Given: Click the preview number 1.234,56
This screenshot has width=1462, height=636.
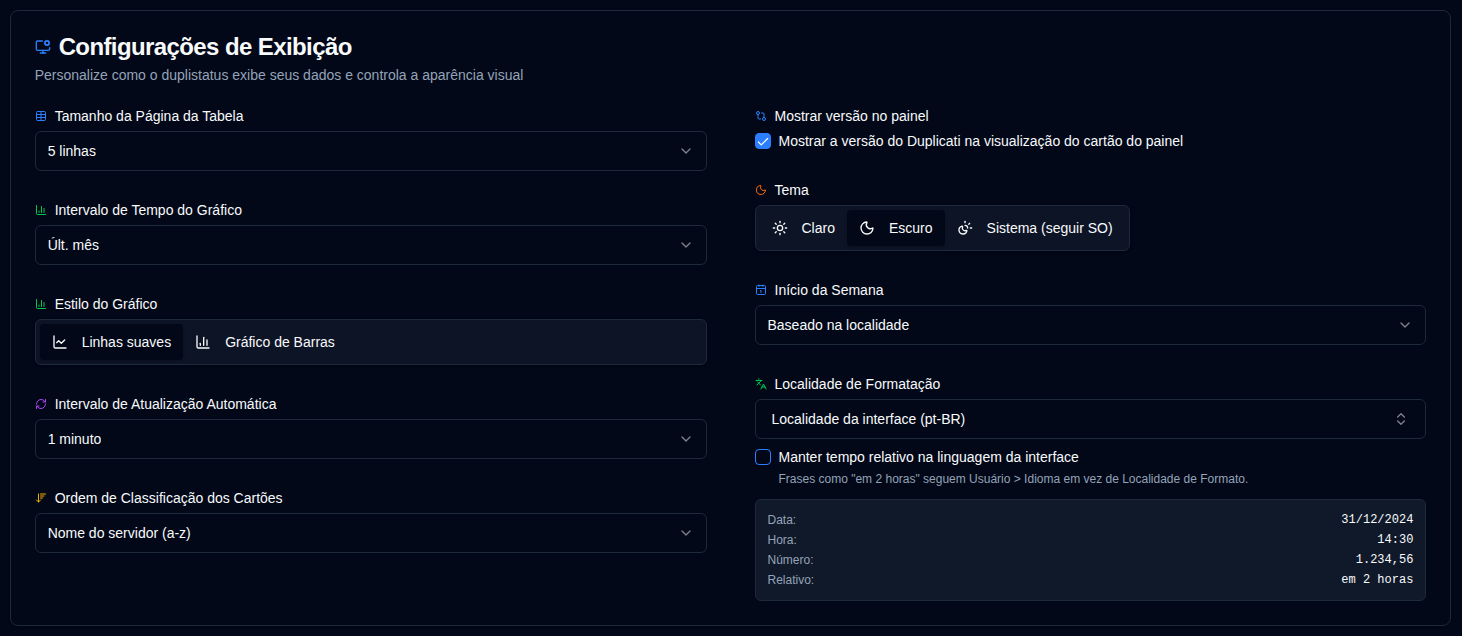Looking at the screenshot, I should pyautogui.click(x=1384, y=560).
